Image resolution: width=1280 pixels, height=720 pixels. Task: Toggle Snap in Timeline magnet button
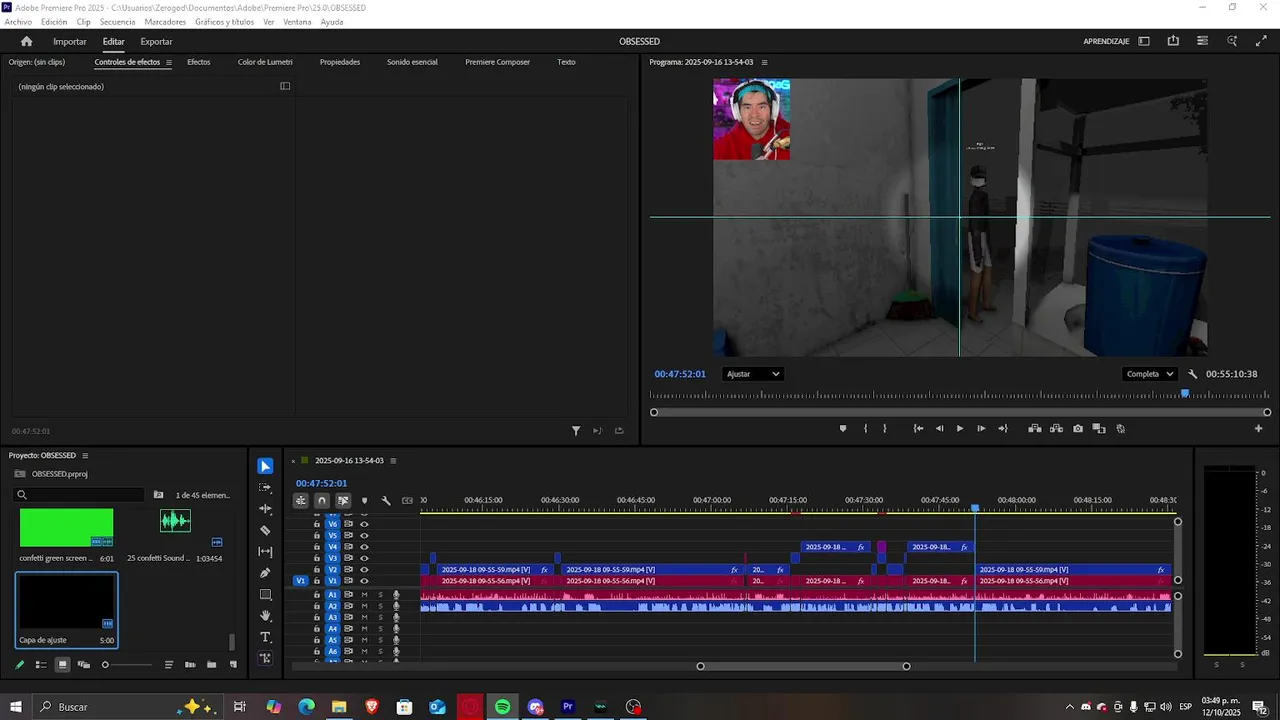point(322,501)
